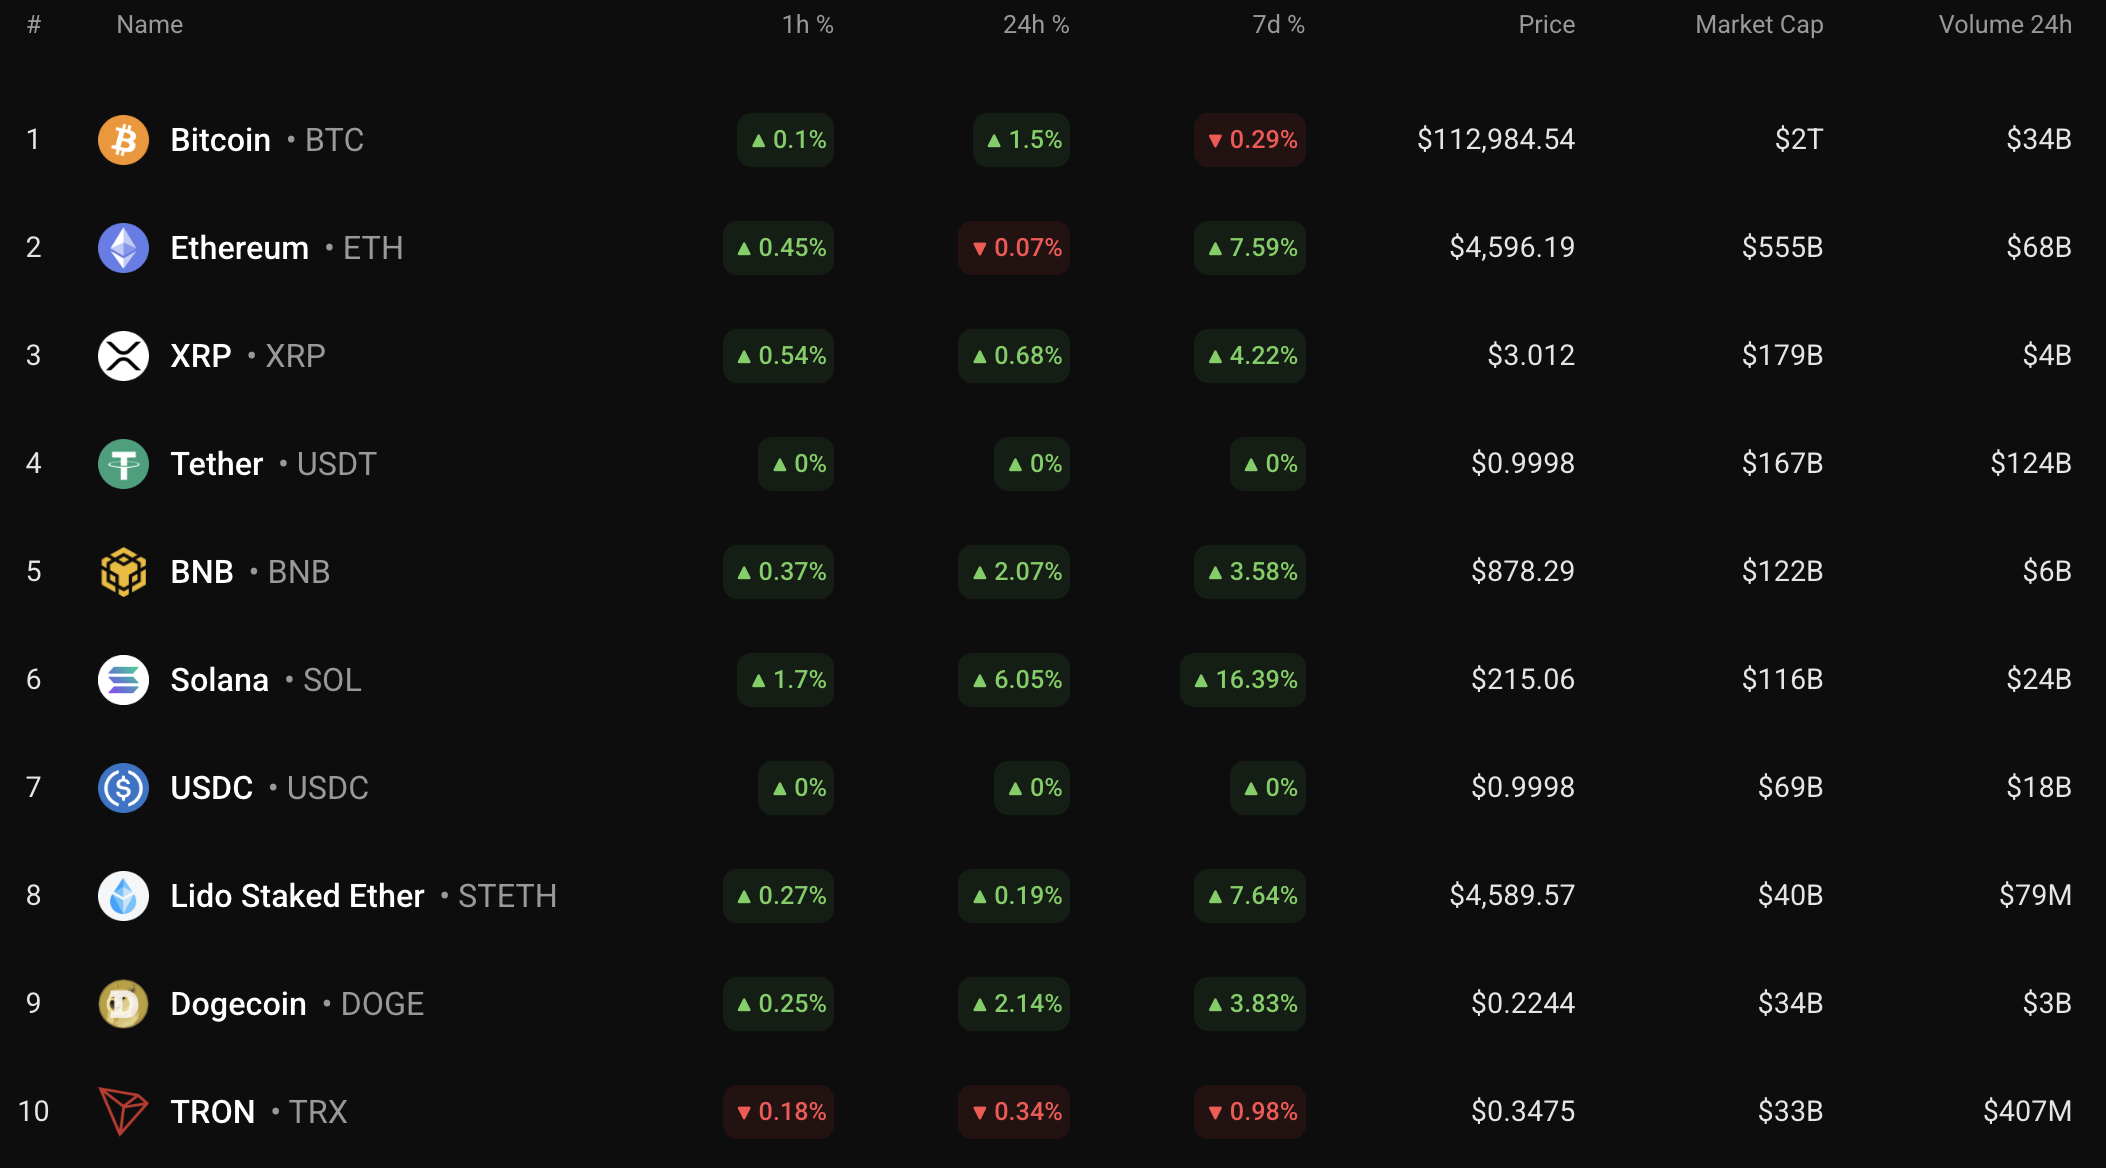Sort table by Market Cap header
The width and height of the screenshot is (2106, 1168).
[x=1759, y=25]
